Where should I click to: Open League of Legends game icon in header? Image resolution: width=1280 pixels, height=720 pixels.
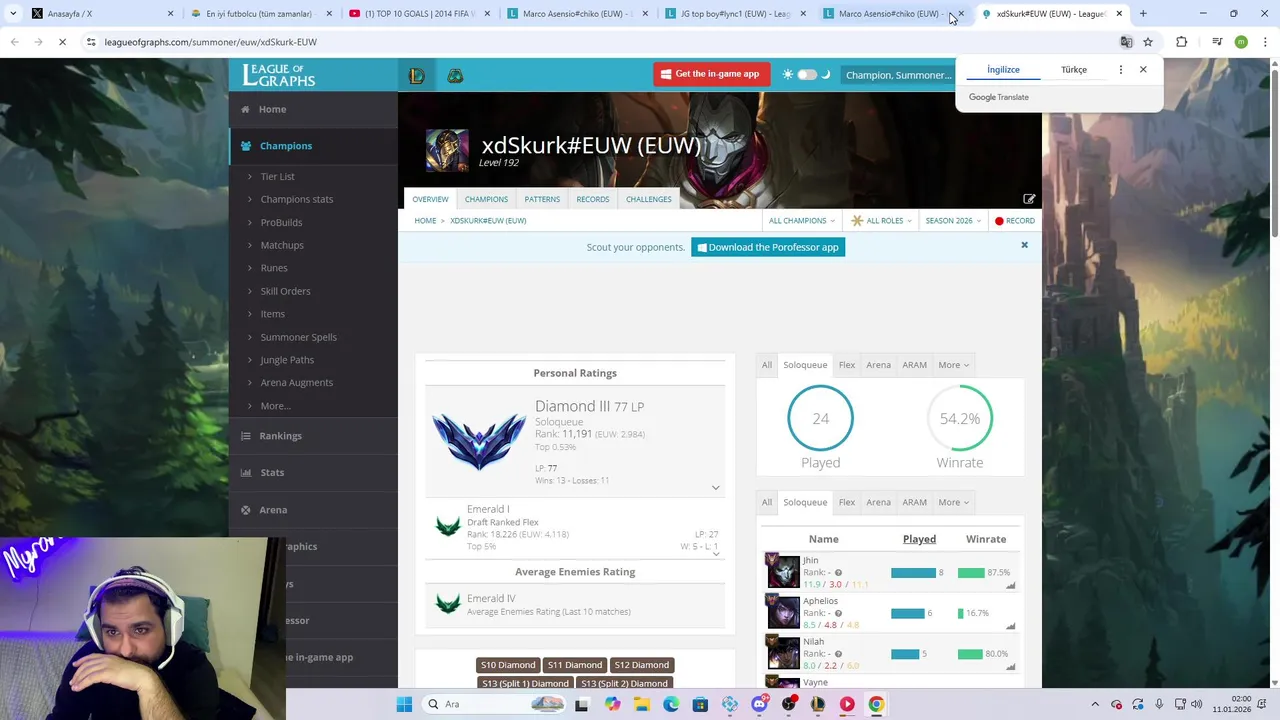(x=417, y=76)
